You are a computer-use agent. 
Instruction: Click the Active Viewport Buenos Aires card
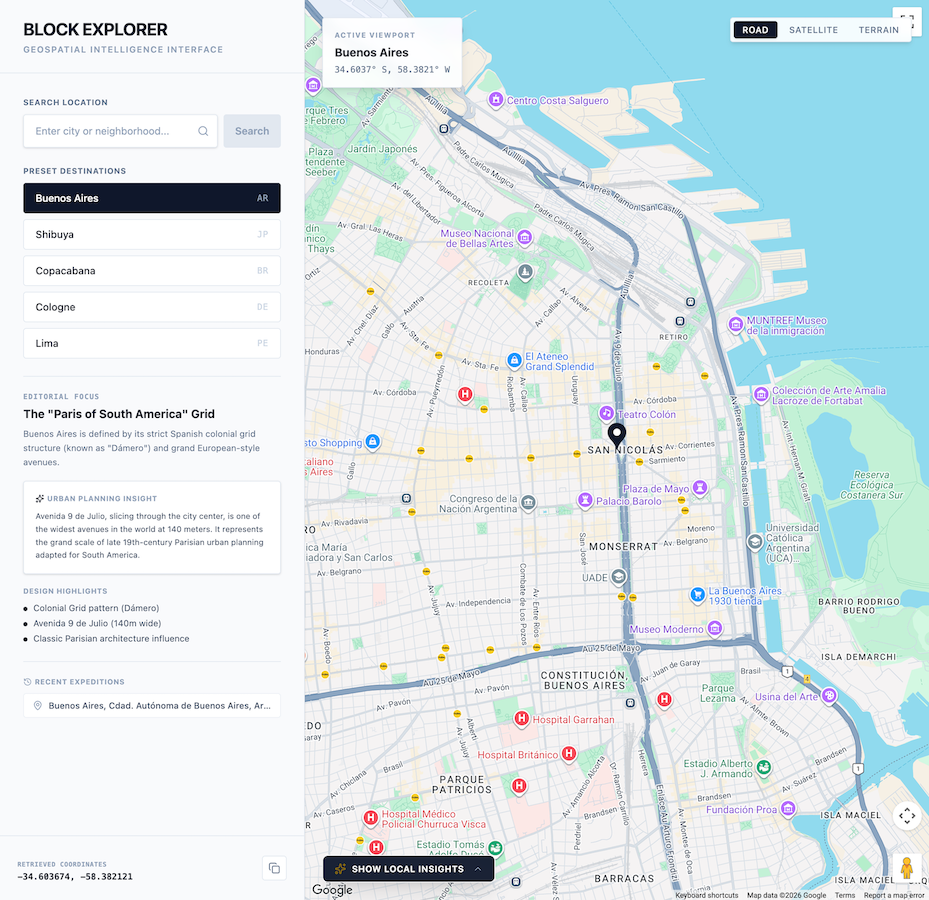392,53
